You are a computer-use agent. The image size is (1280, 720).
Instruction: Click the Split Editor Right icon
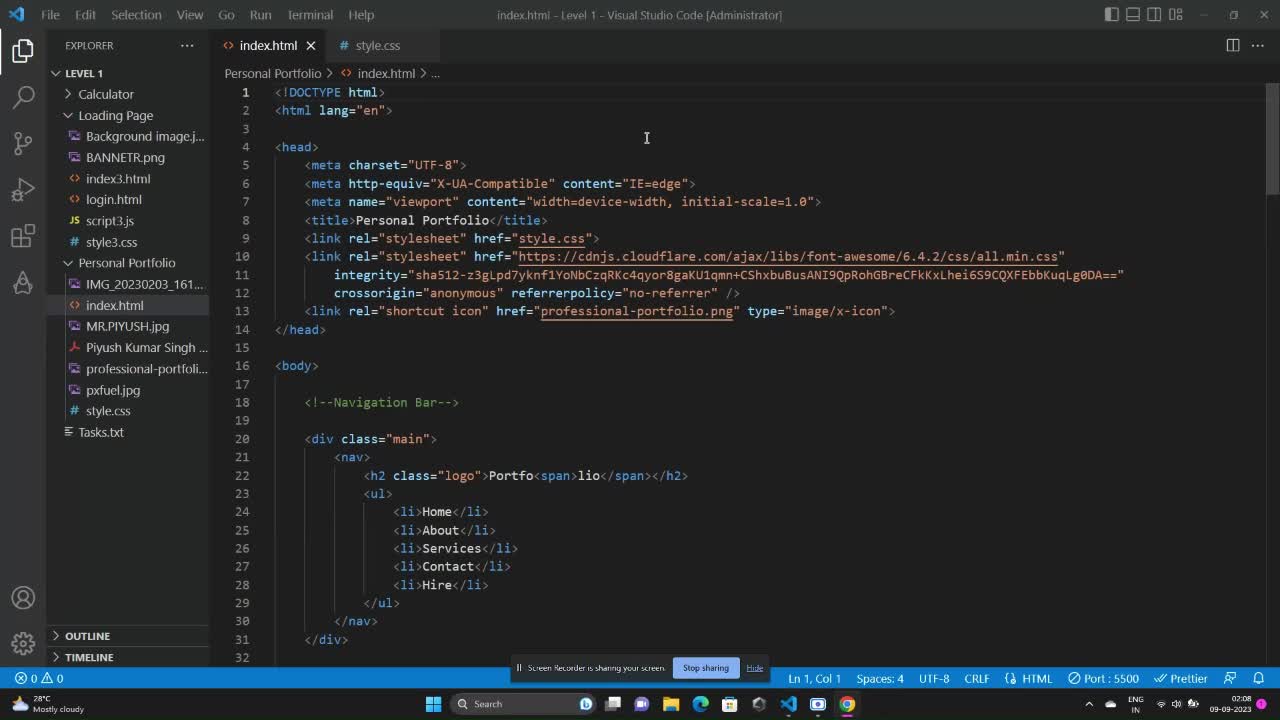(x=1233, y=45)
